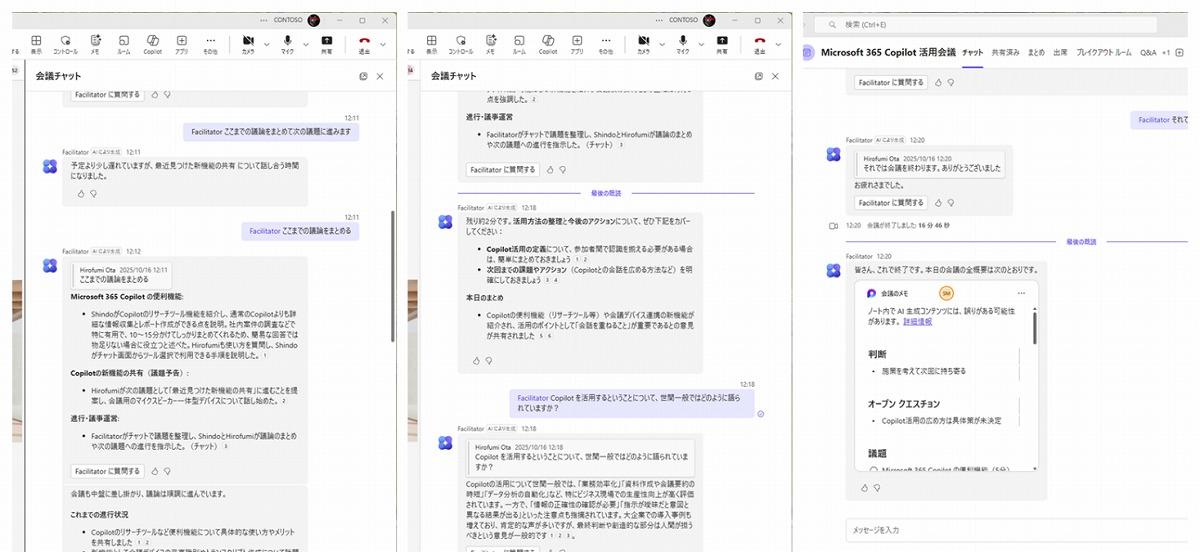Switch to the 共有済み tab
The image size is (1200, 552).
pos(1006,52)
